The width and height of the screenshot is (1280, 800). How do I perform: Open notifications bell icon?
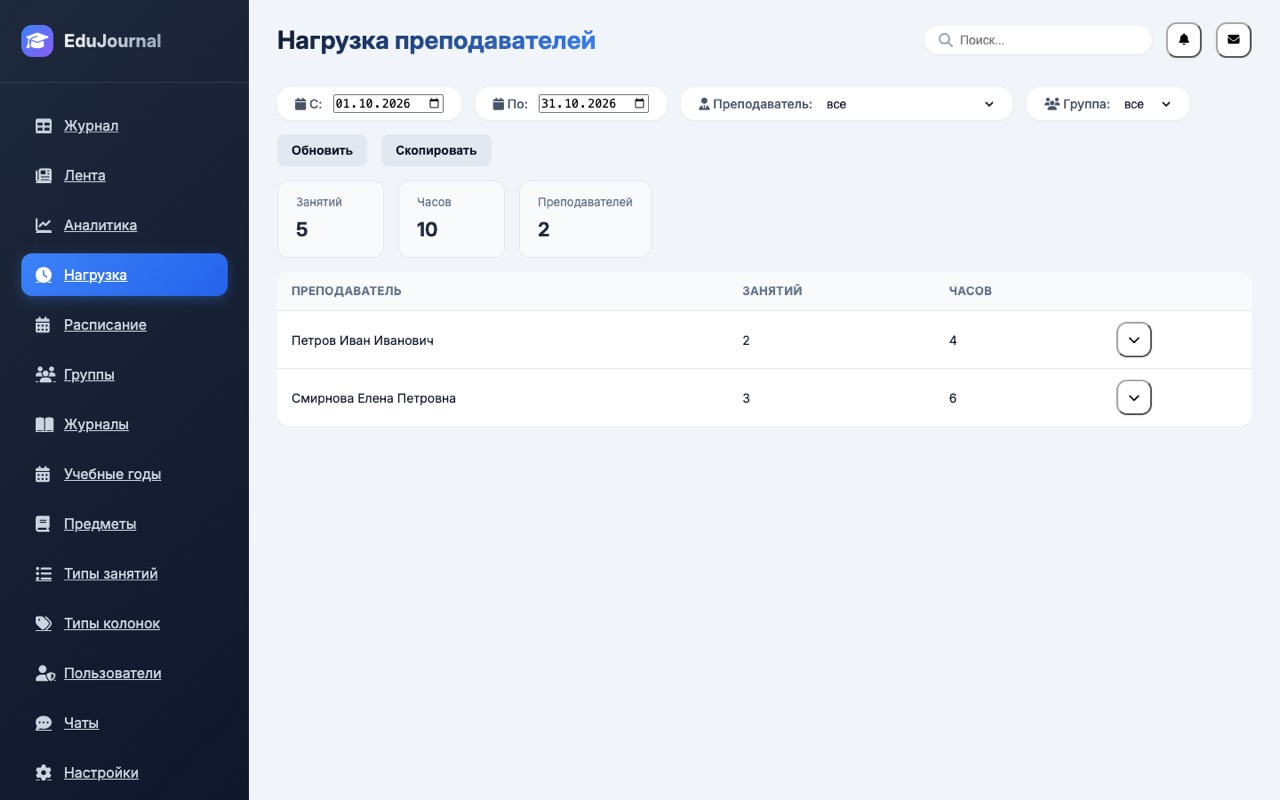click(x=1184, y=40)
